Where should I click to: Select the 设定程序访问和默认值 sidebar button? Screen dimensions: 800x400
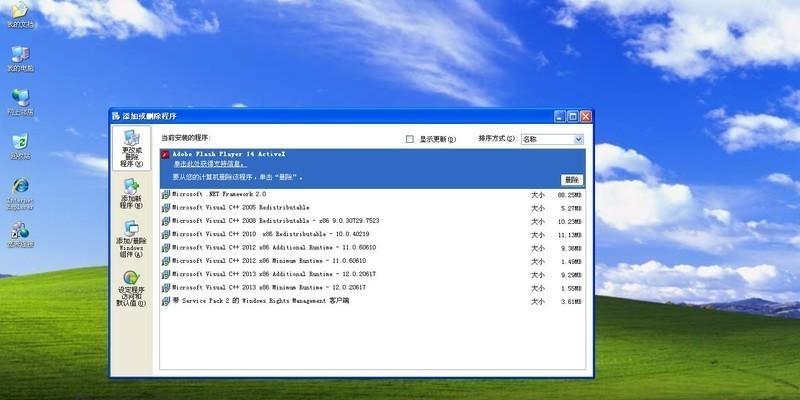tap(132, 288)
